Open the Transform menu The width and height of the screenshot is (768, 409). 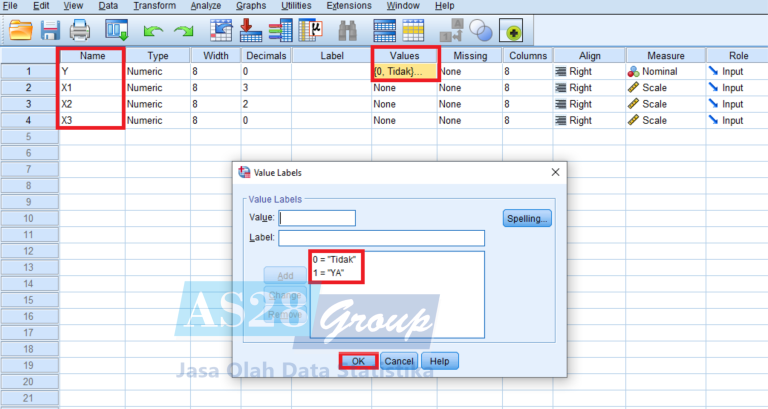(x=155, y=6)
